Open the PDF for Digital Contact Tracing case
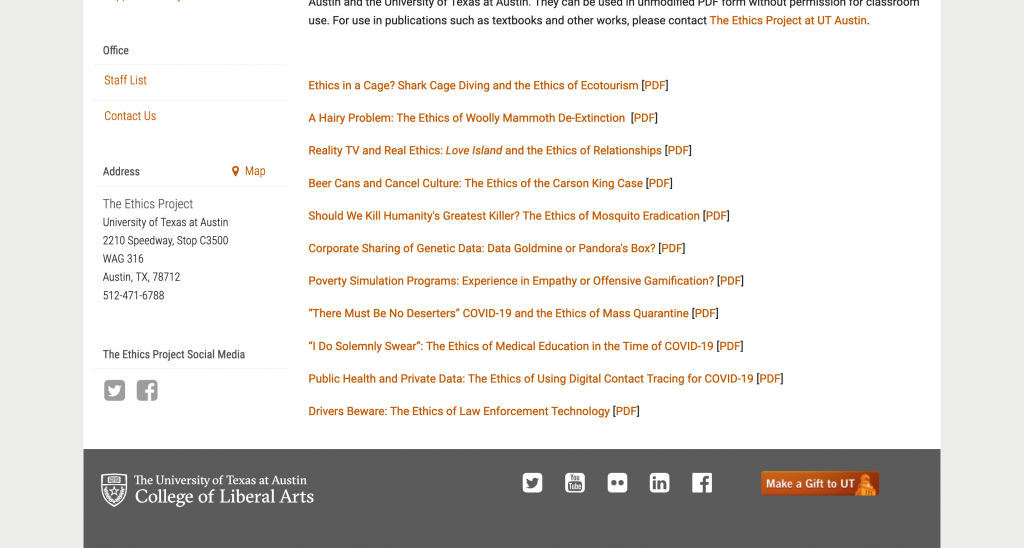Image resolution: width=1024 pixels, height=548 pixels. click(770, 379)
